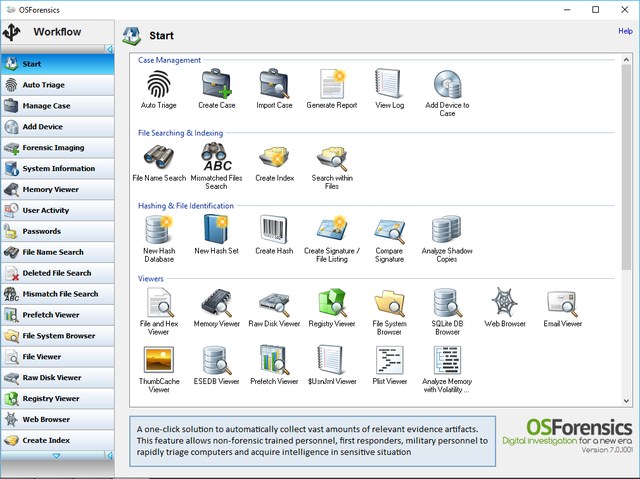Click the Email Viewer icon
Image resolution: width=640 pixels, height=479 pixels.
(x=562, y=303)
